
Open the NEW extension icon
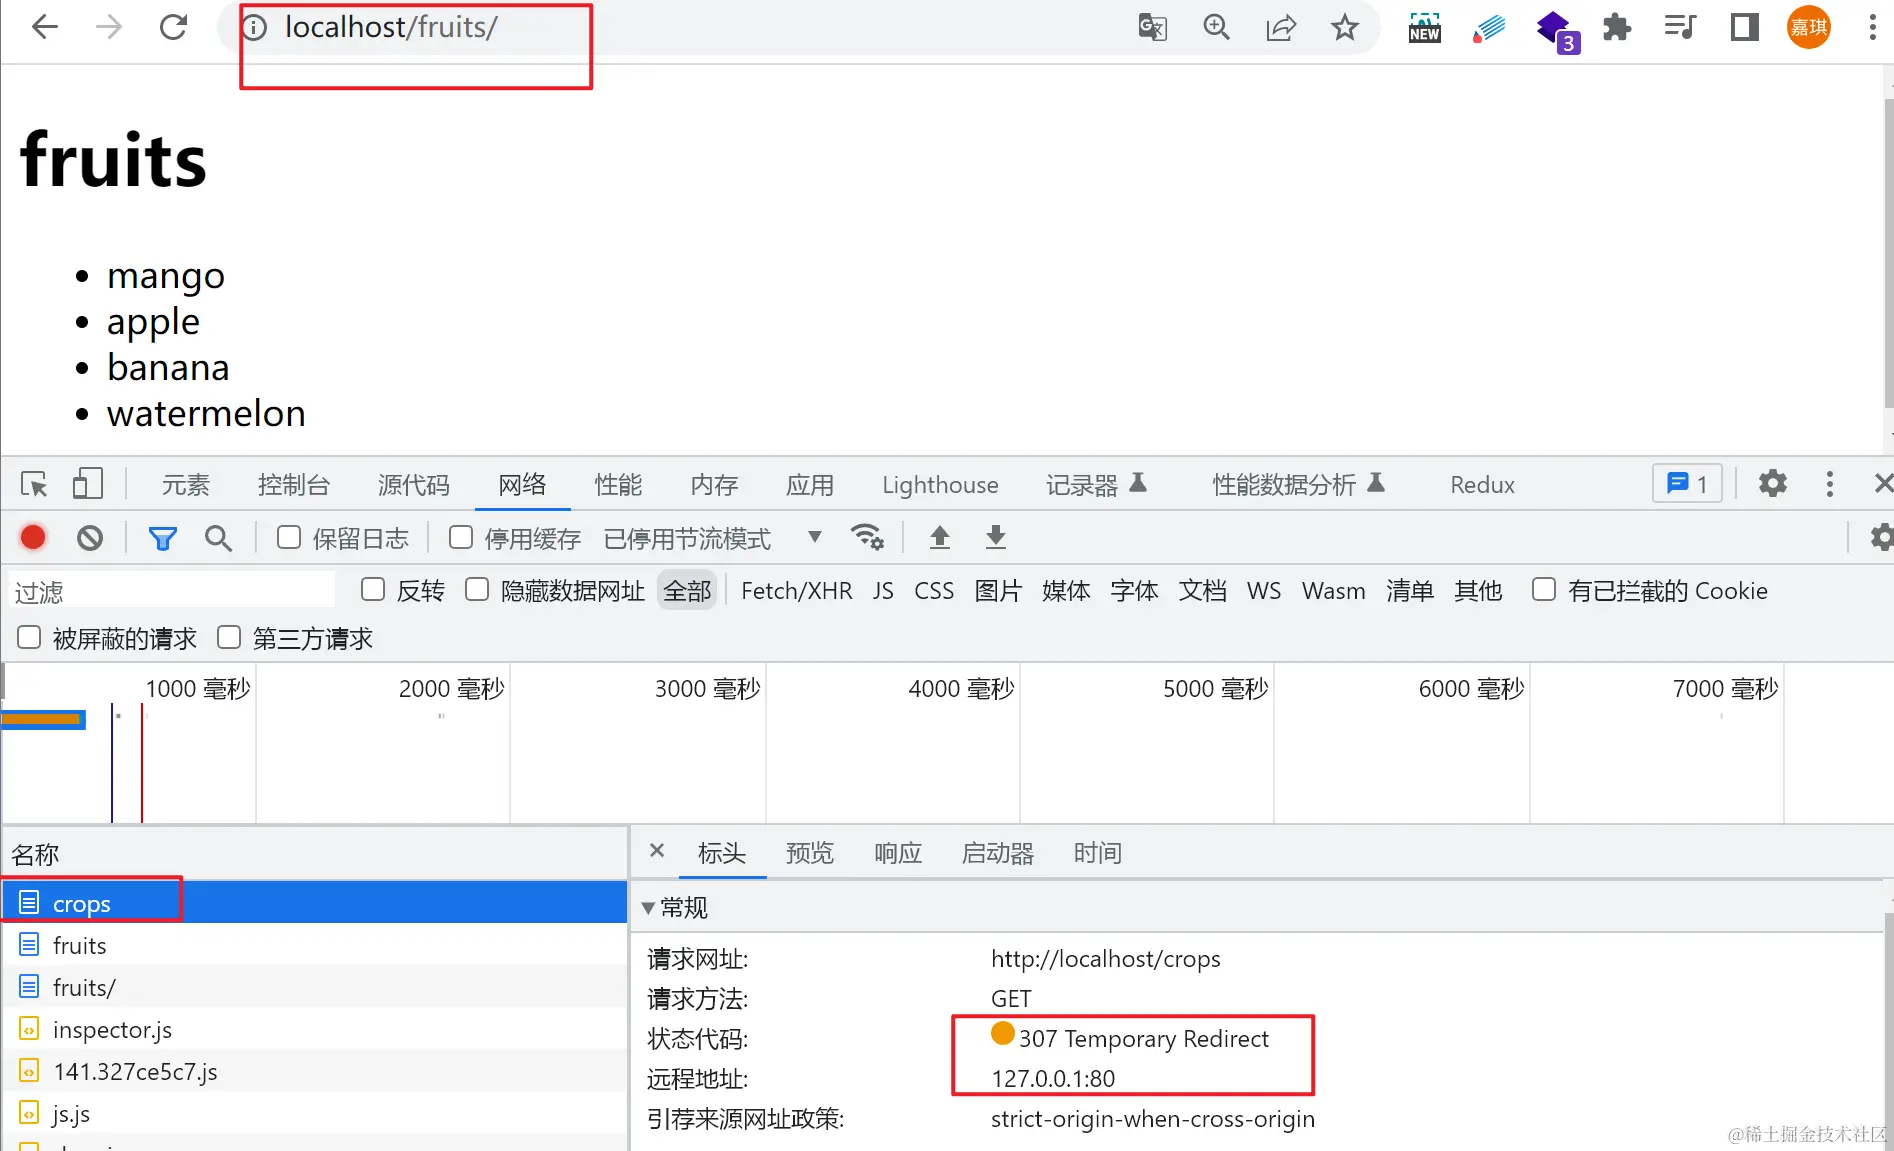(x=1424, y=27)
